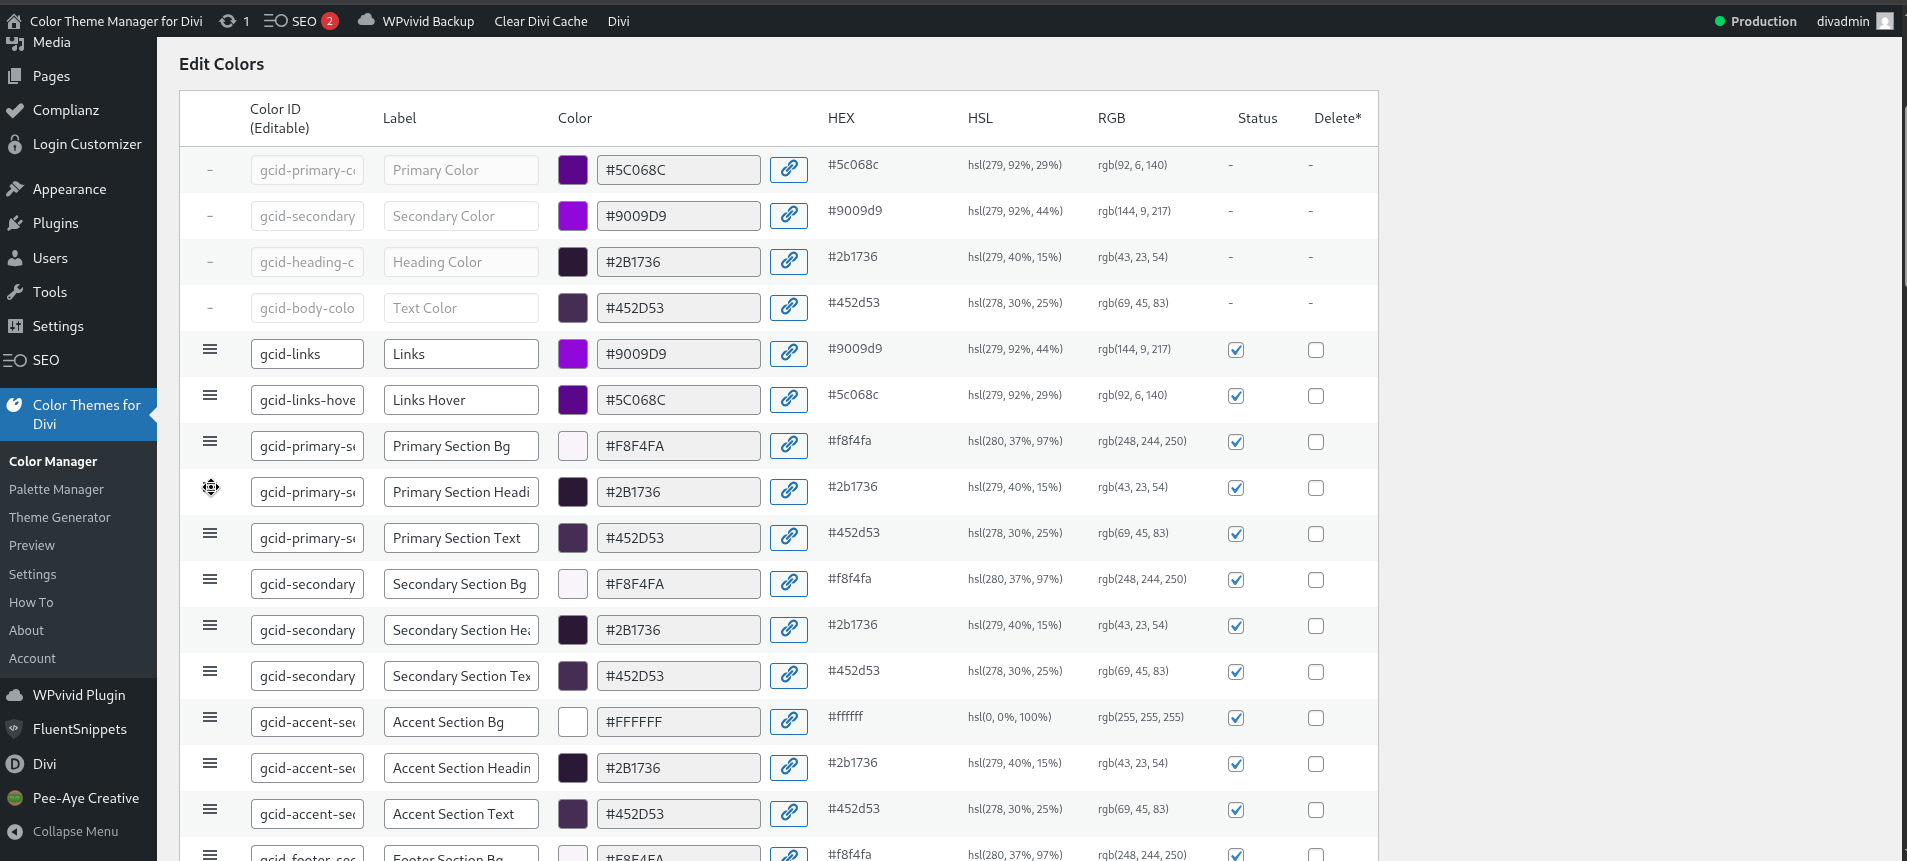Open Theme Generator submenu item
This screenshot has width=1907, height=861.
click(60, 517)
